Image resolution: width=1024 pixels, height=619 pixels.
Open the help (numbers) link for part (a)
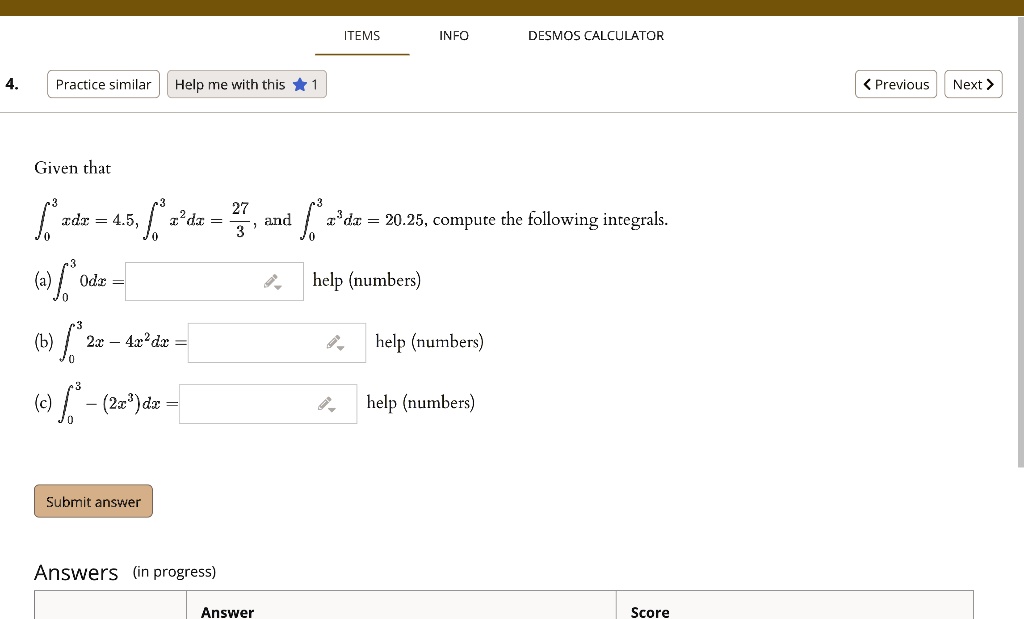(x=366, y=280)
